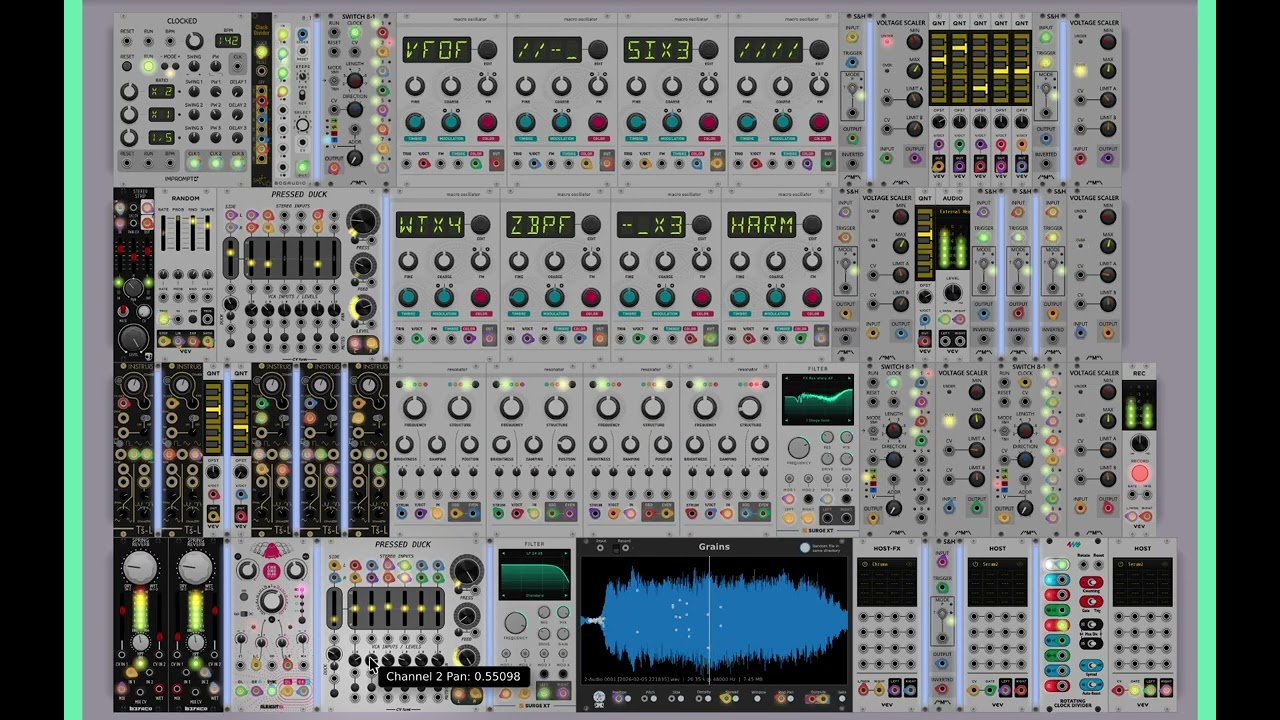1280x720 pixels.
Task: Open the VFOF model display
Action: tap(435, 50)
